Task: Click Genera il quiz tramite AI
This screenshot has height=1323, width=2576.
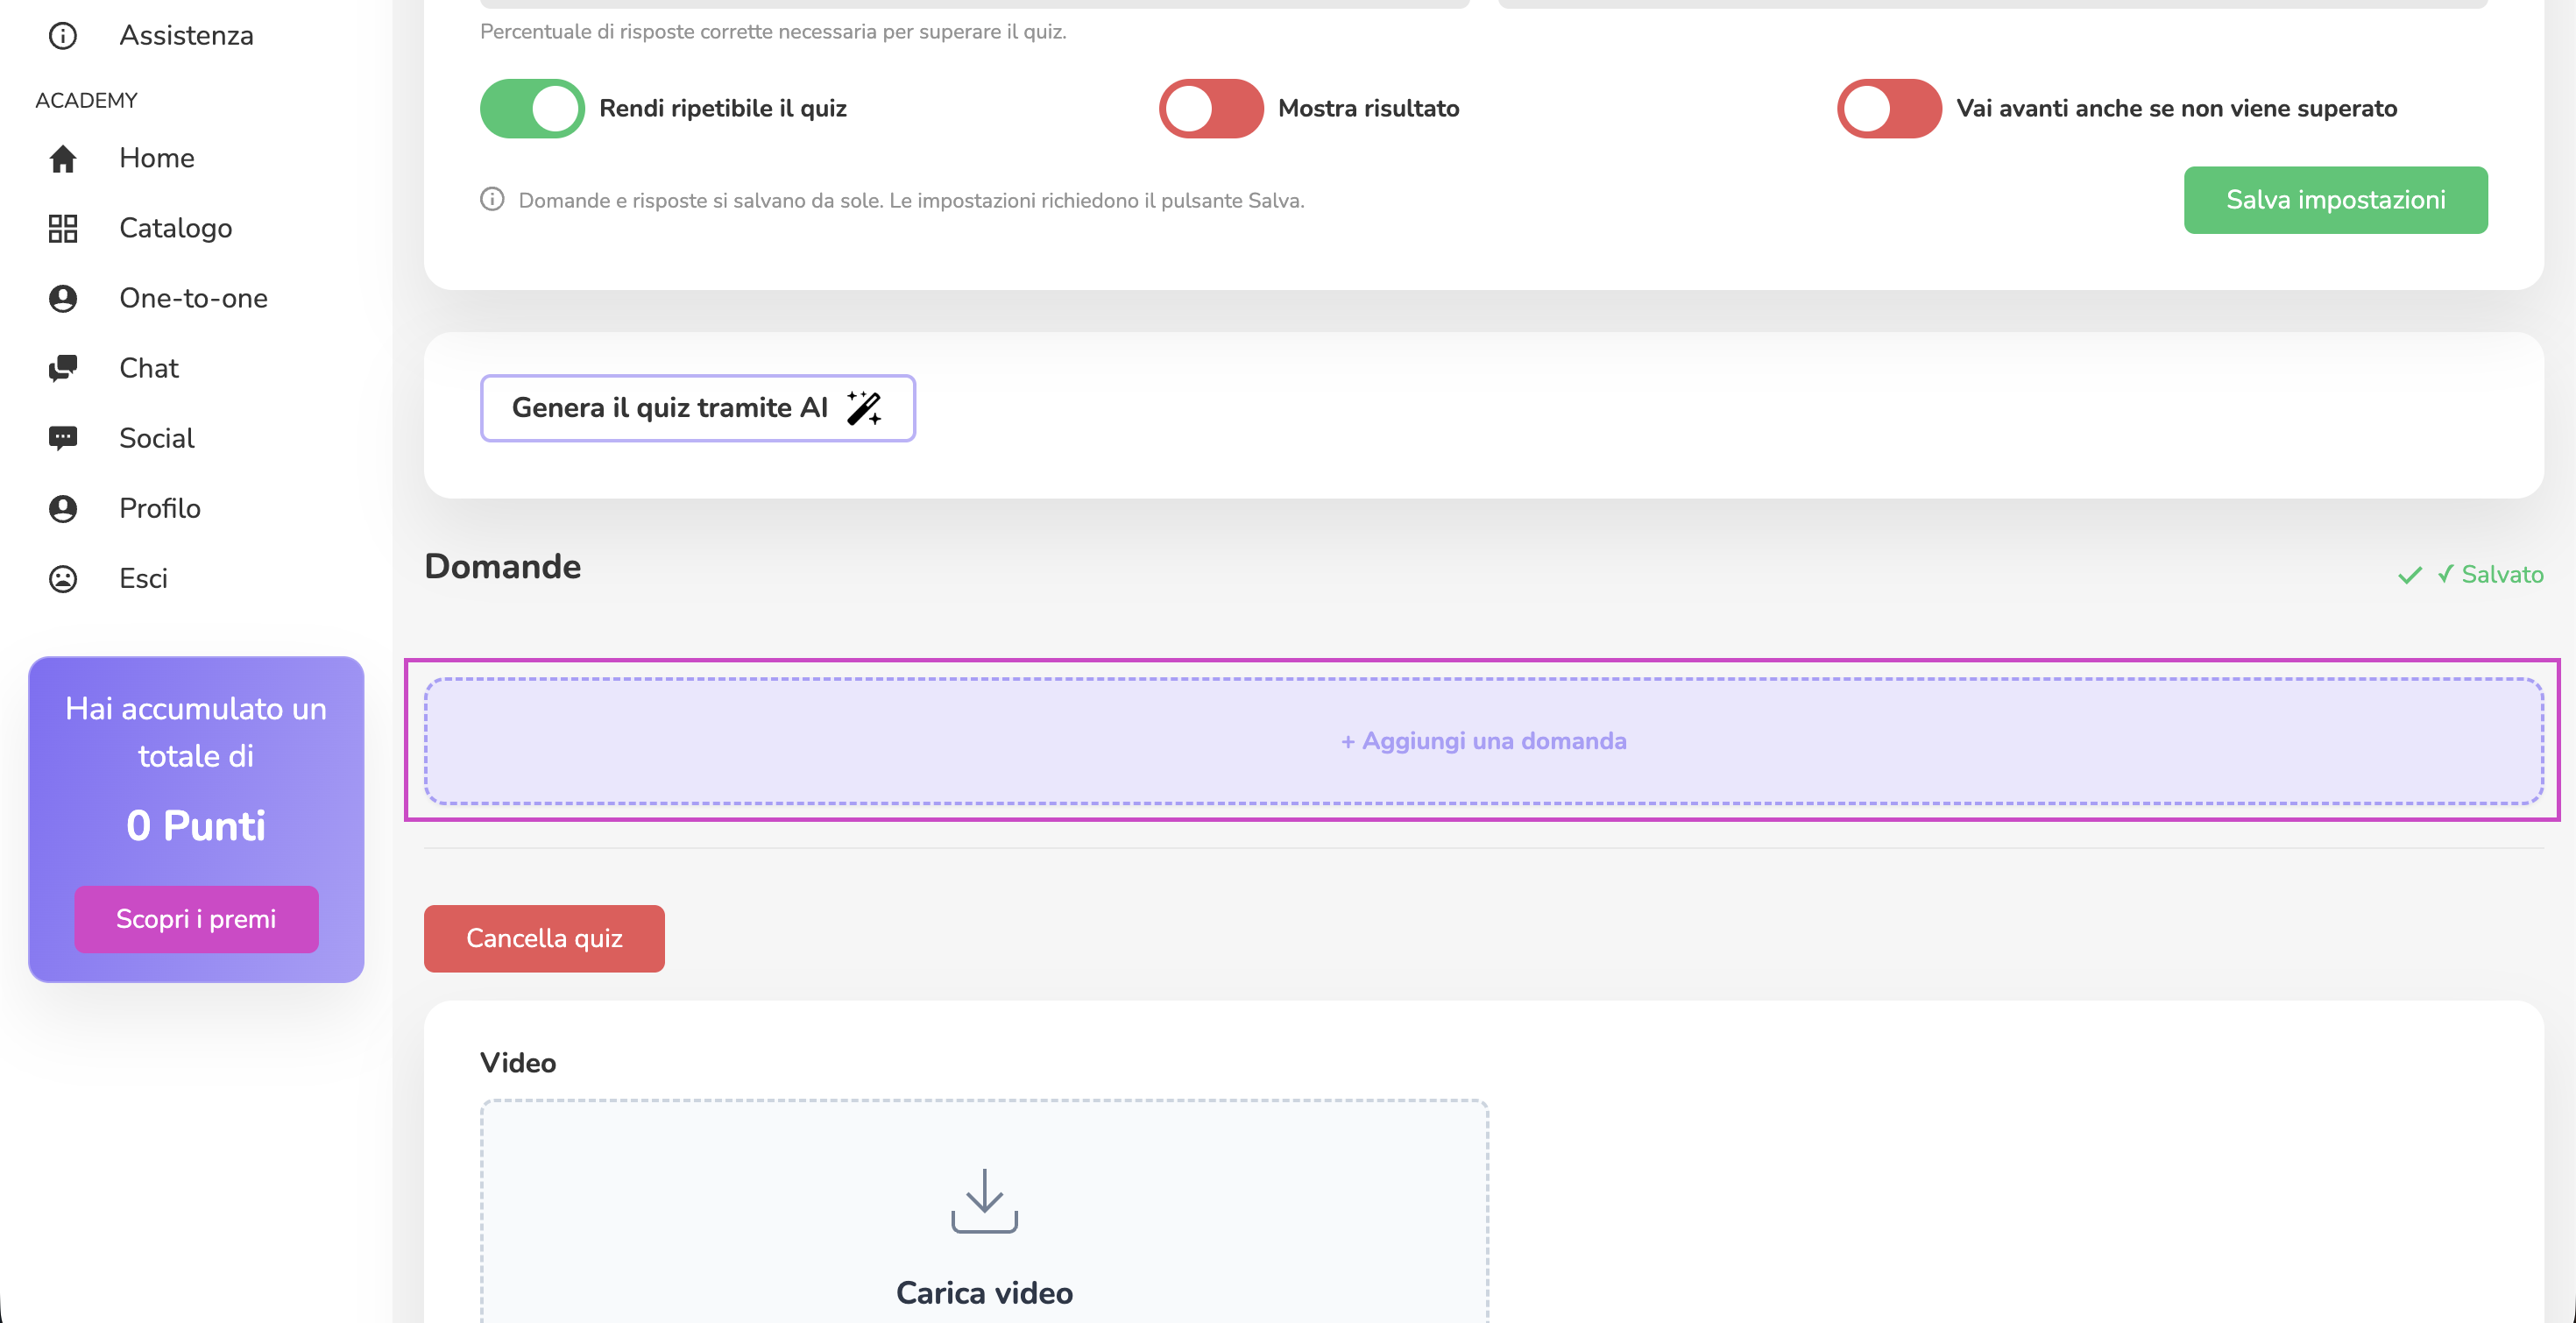Action: click(x=698, y=408)
